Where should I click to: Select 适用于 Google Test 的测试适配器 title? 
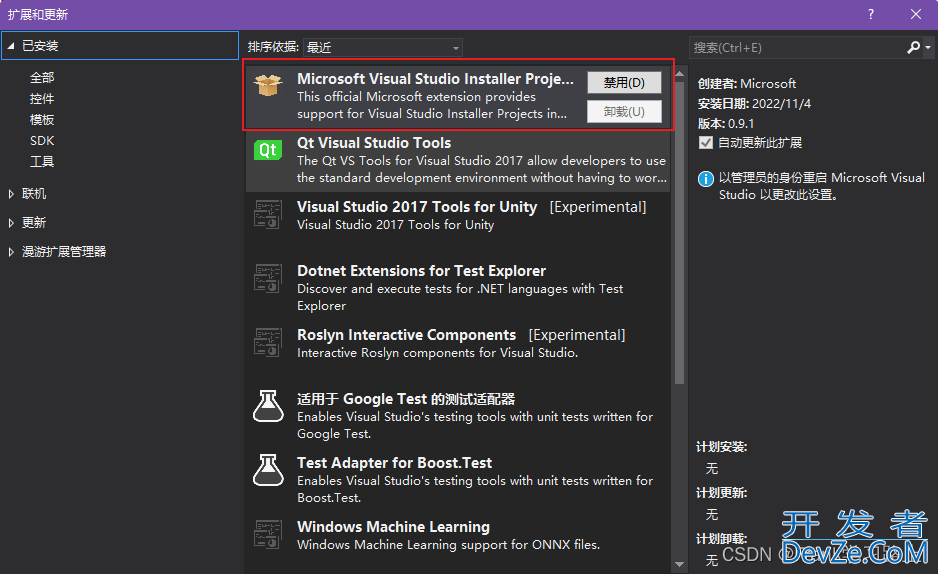click(x=406, y=399)
